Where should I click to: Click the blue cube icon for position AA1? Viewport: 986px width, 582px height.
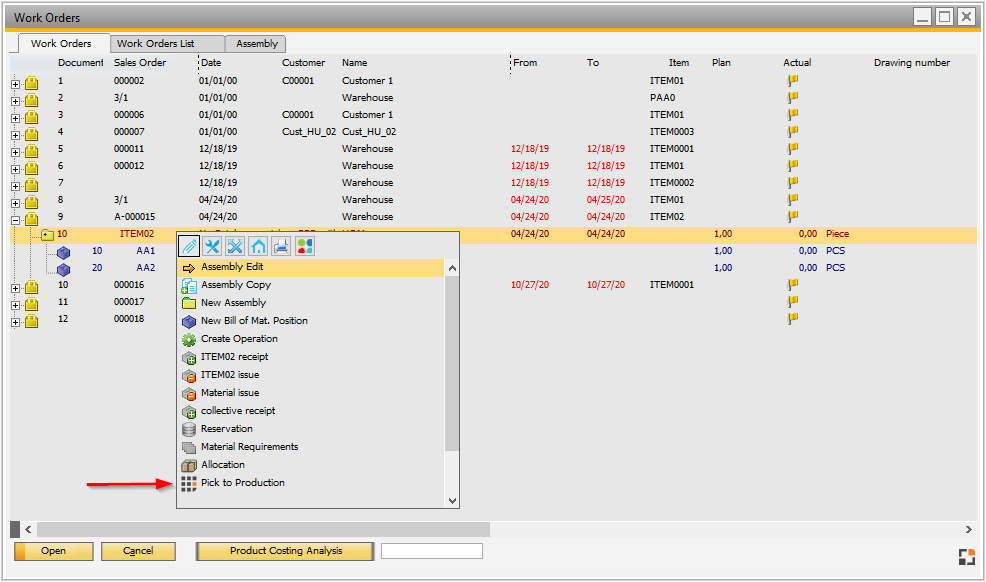pyautogui.click(x=64, y=252)
